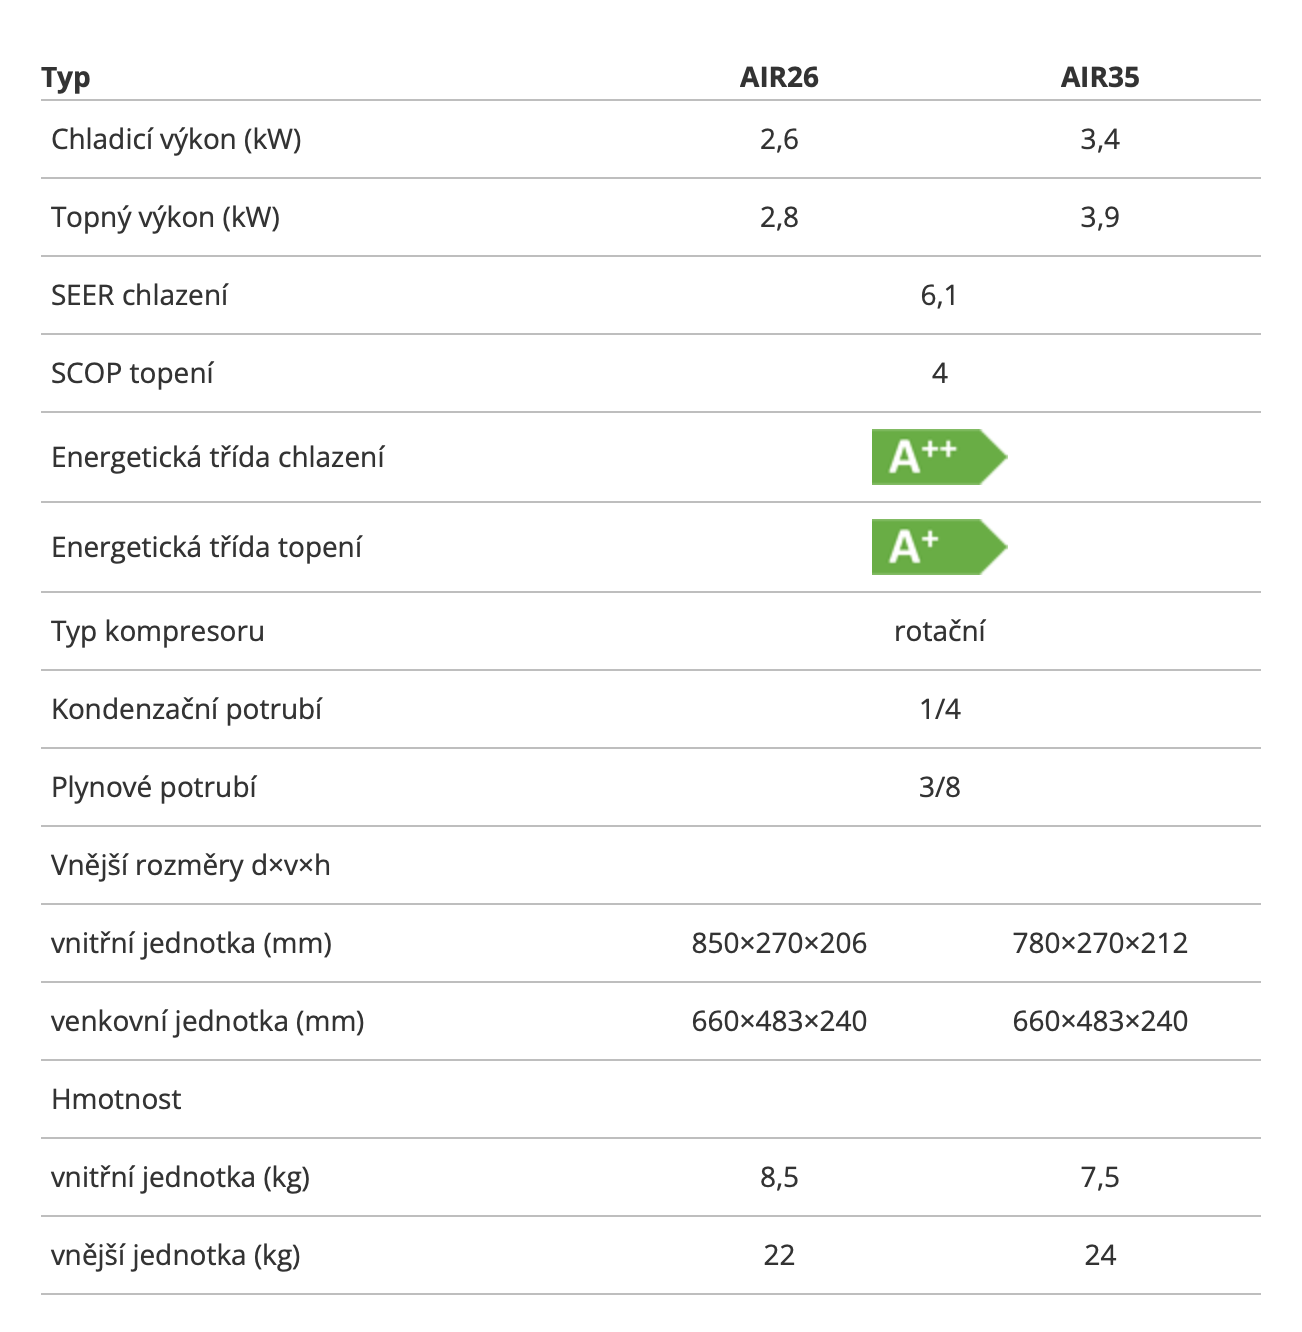The image size is (1302, 1332).
Task: Click the A++ energy class badge
Action: (x=937, y=457)
